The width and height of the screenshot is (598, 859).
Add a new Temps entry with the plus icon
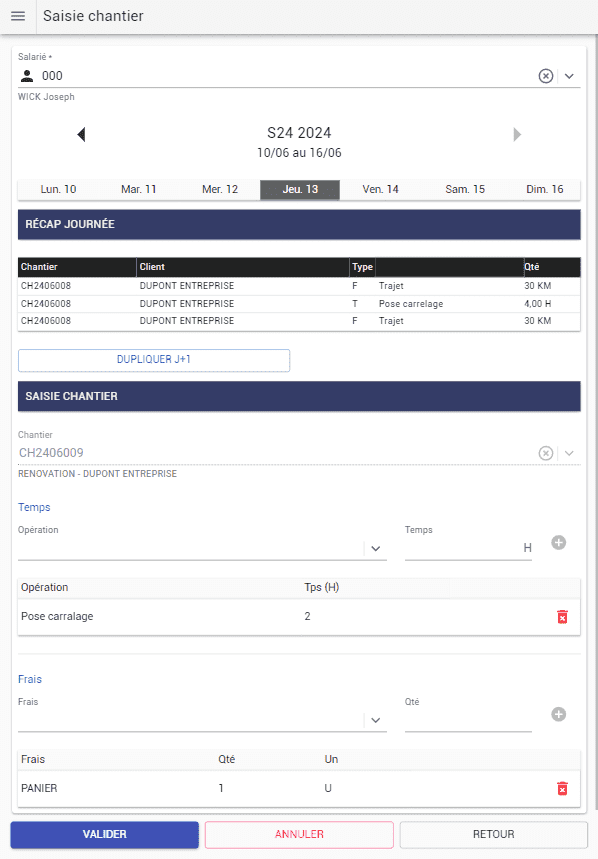tap(559, 542)
